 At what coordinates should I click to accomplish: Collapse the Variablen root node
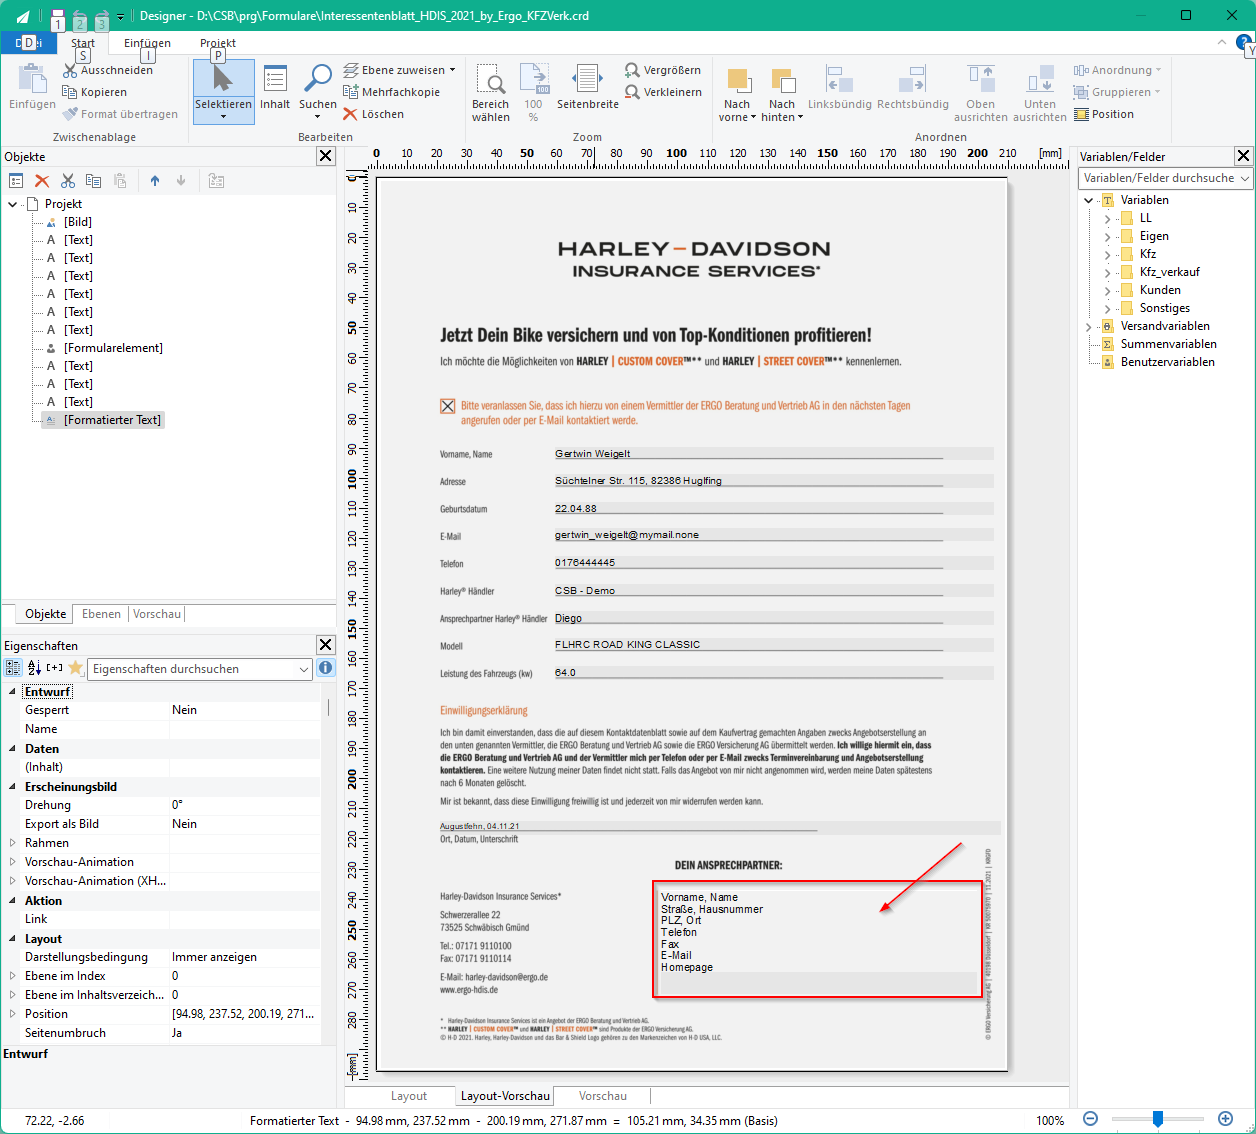[x=1089, y=200]
